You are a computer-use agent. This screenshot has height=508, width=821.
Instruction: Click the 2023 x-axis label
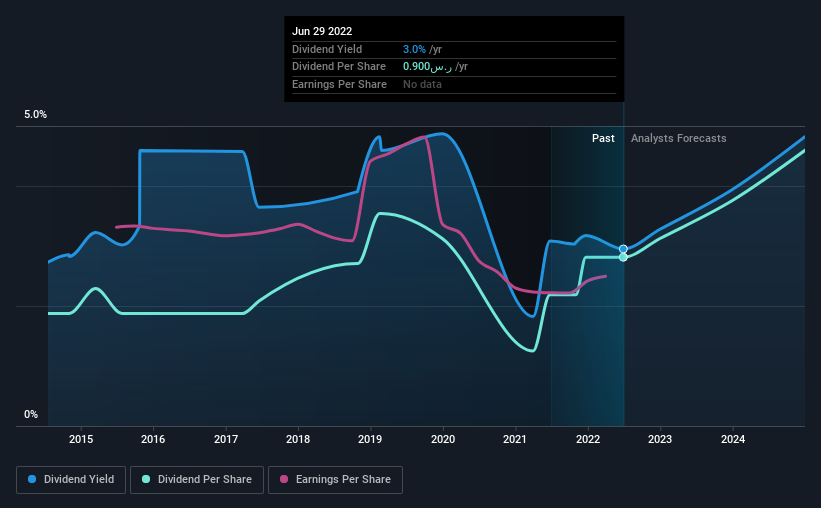[x=660, y=439]
